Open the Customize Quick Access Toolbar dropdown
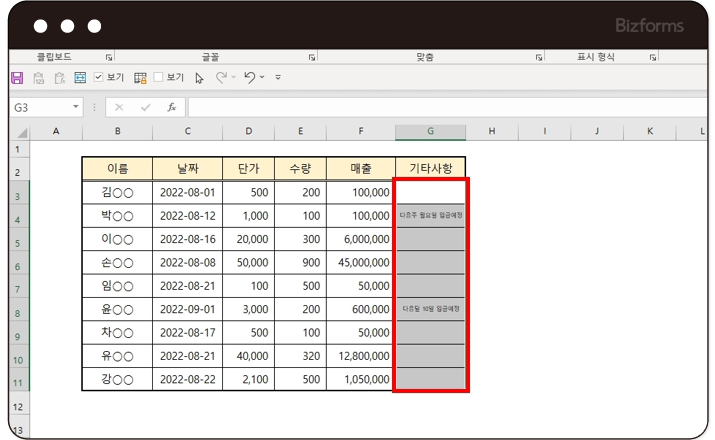 coord(278,77)
